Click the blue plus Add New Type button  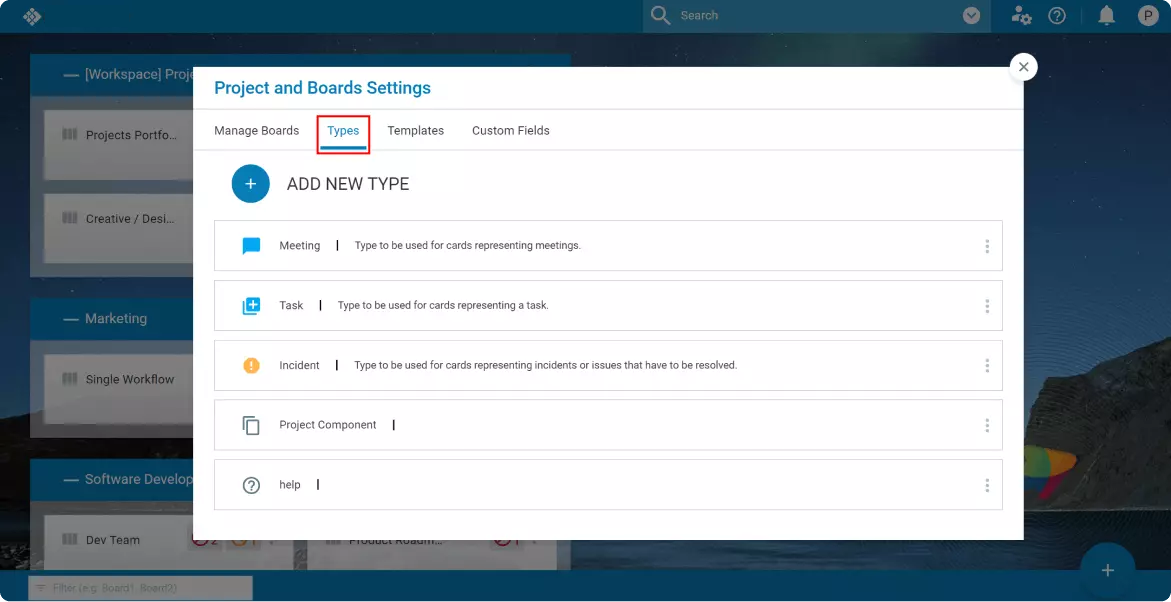pos(250,184)
